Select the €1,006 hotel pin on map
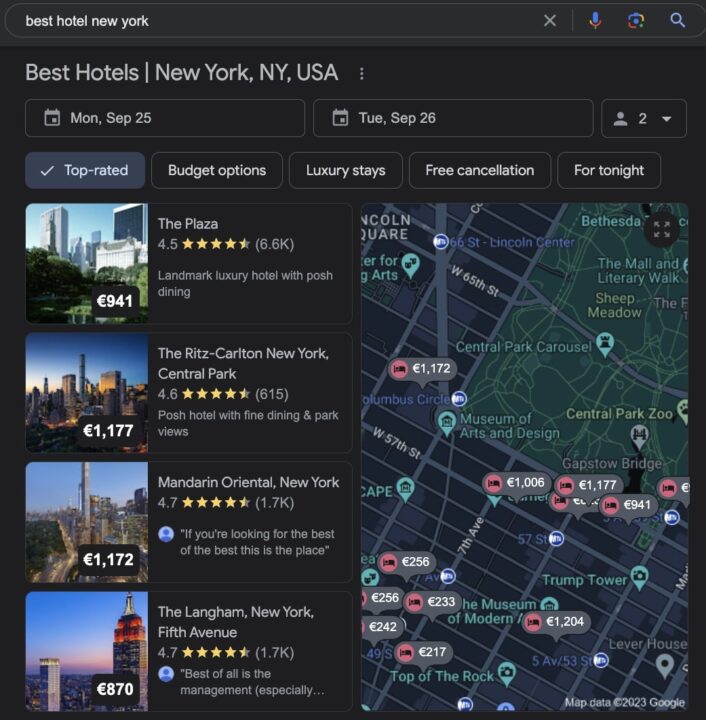706x720 pixels. tap(516, 483)
